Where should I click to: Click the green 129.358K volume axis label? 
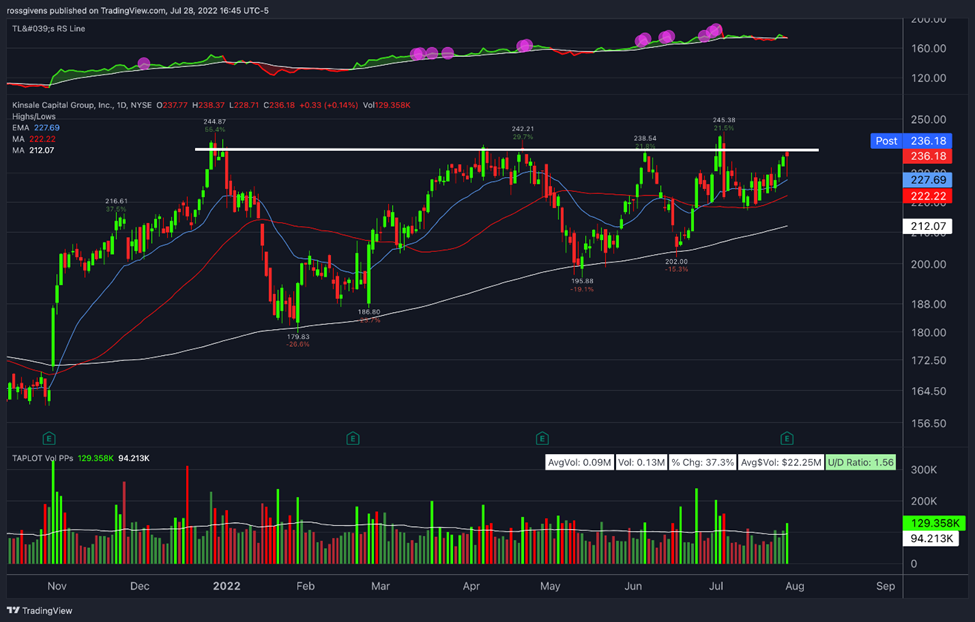pyautogui.click(x=934, y=523)
